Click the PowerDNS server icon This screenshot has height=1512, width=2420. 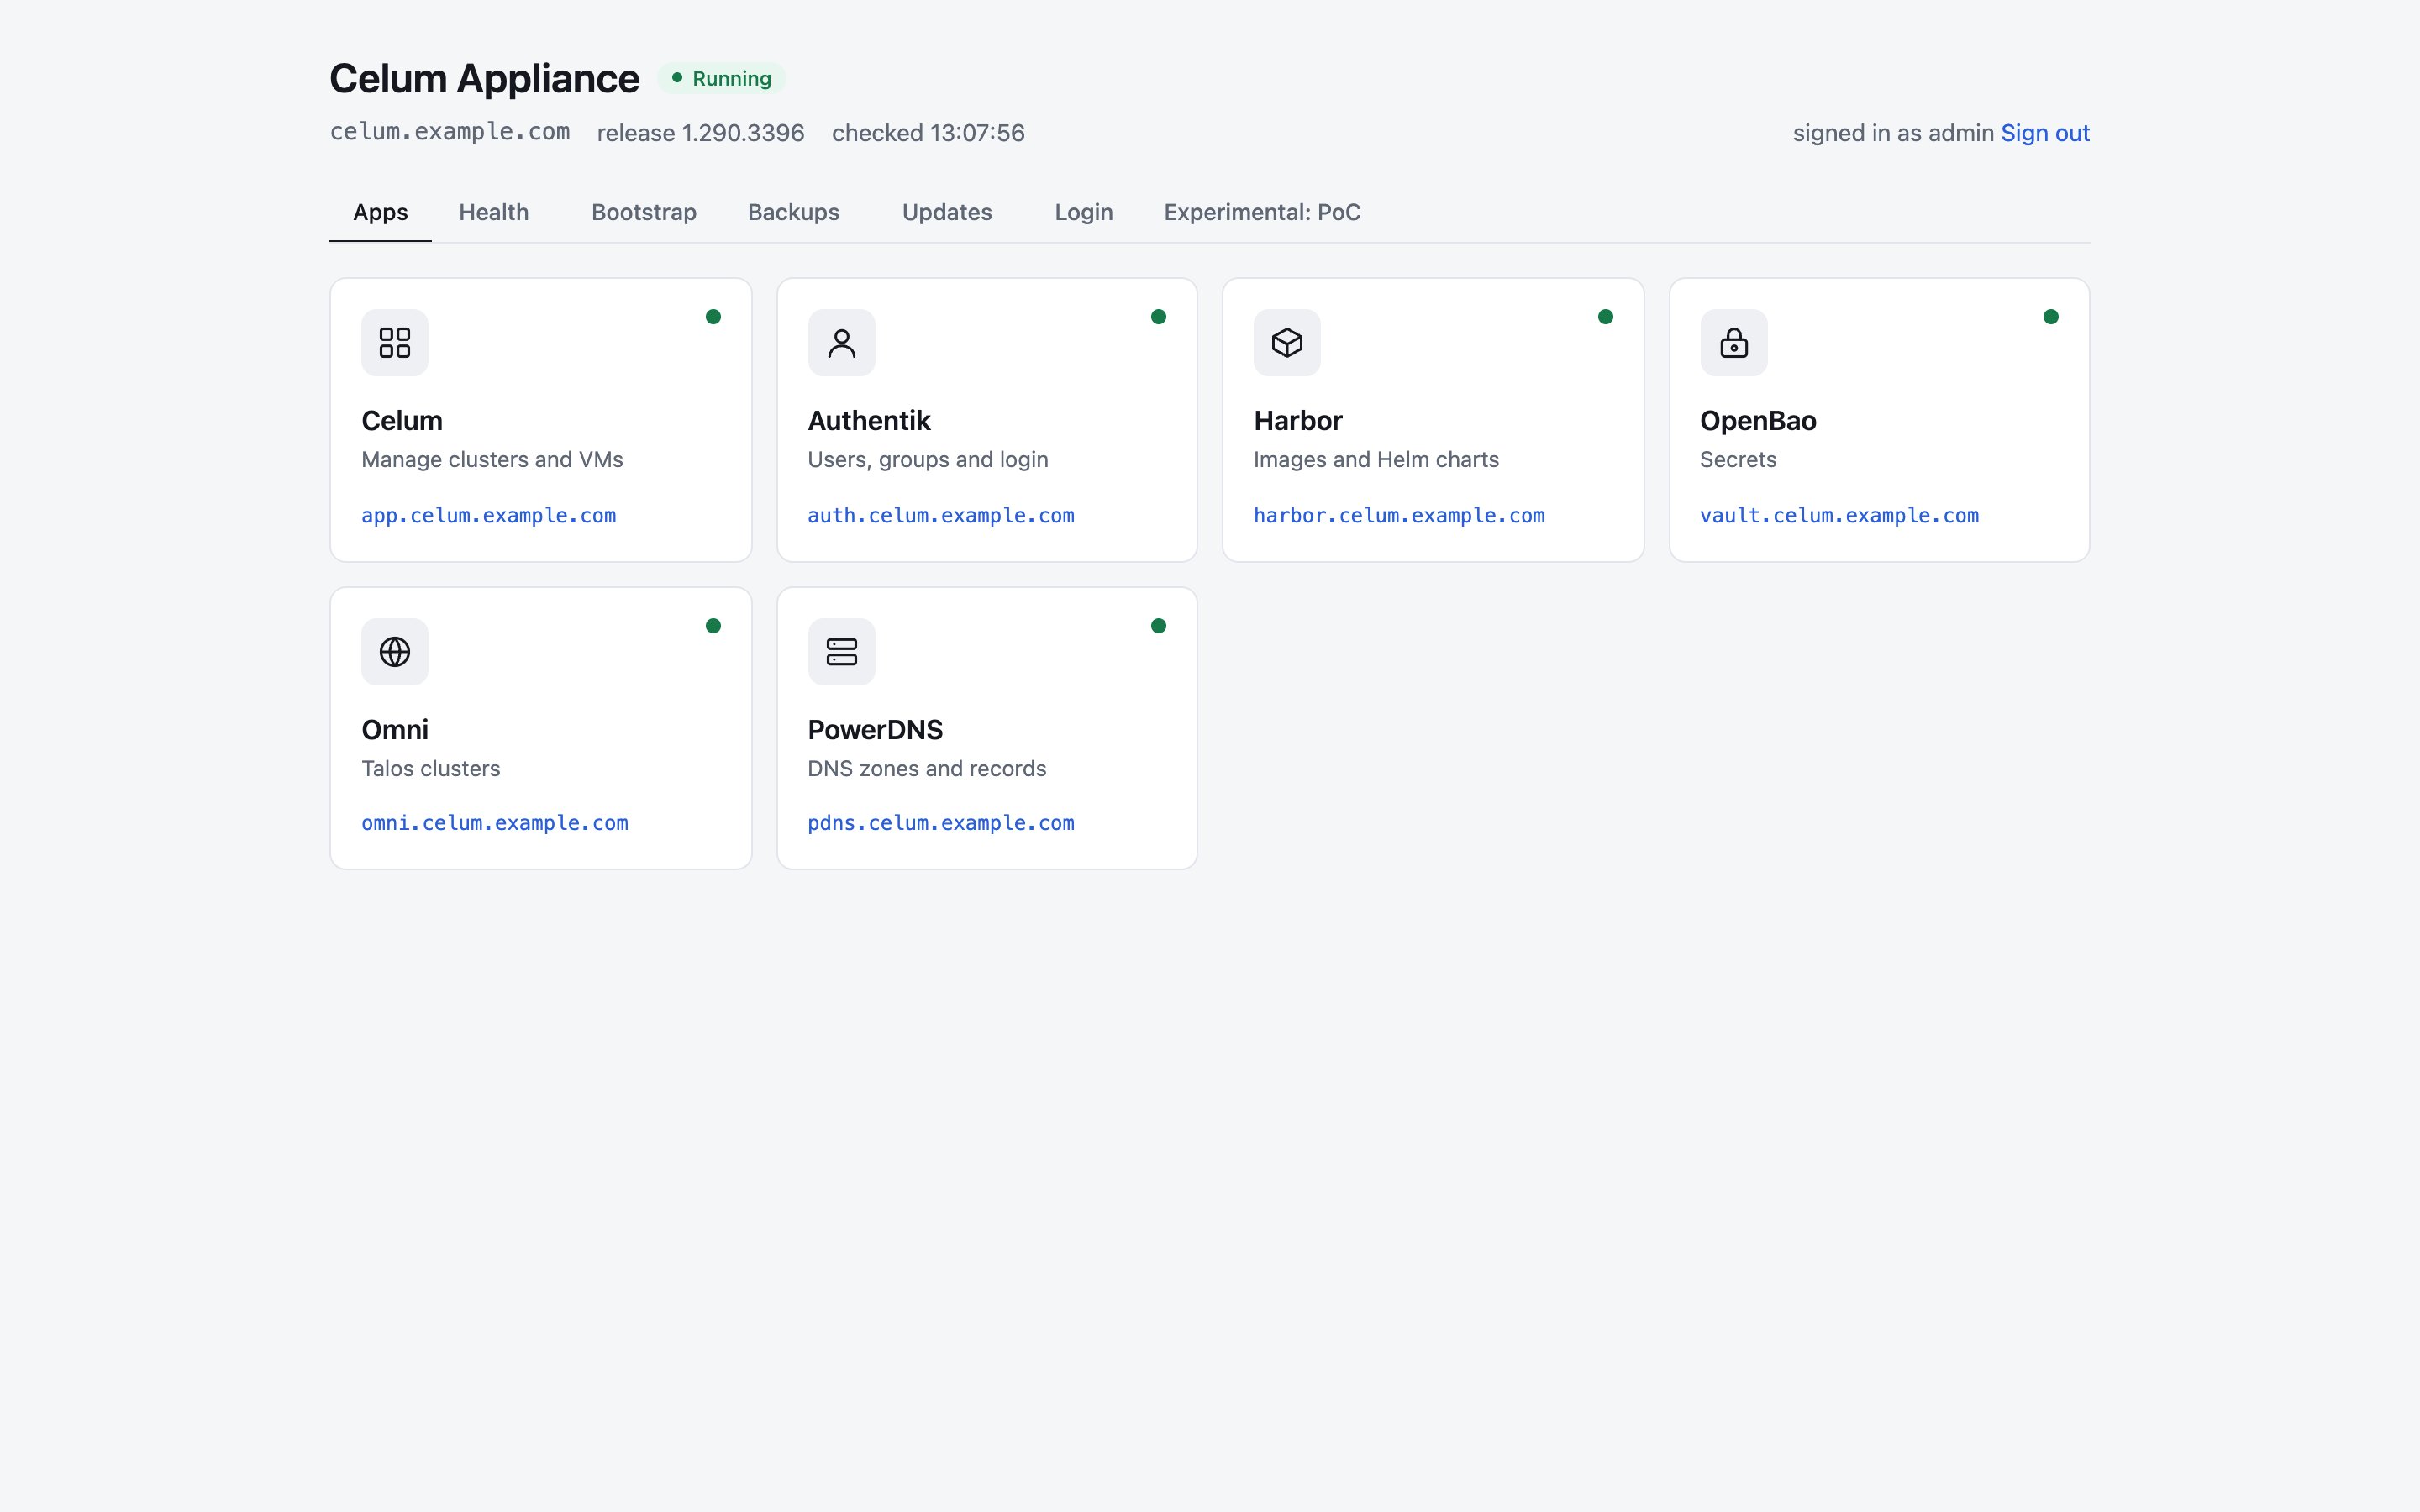841,652
